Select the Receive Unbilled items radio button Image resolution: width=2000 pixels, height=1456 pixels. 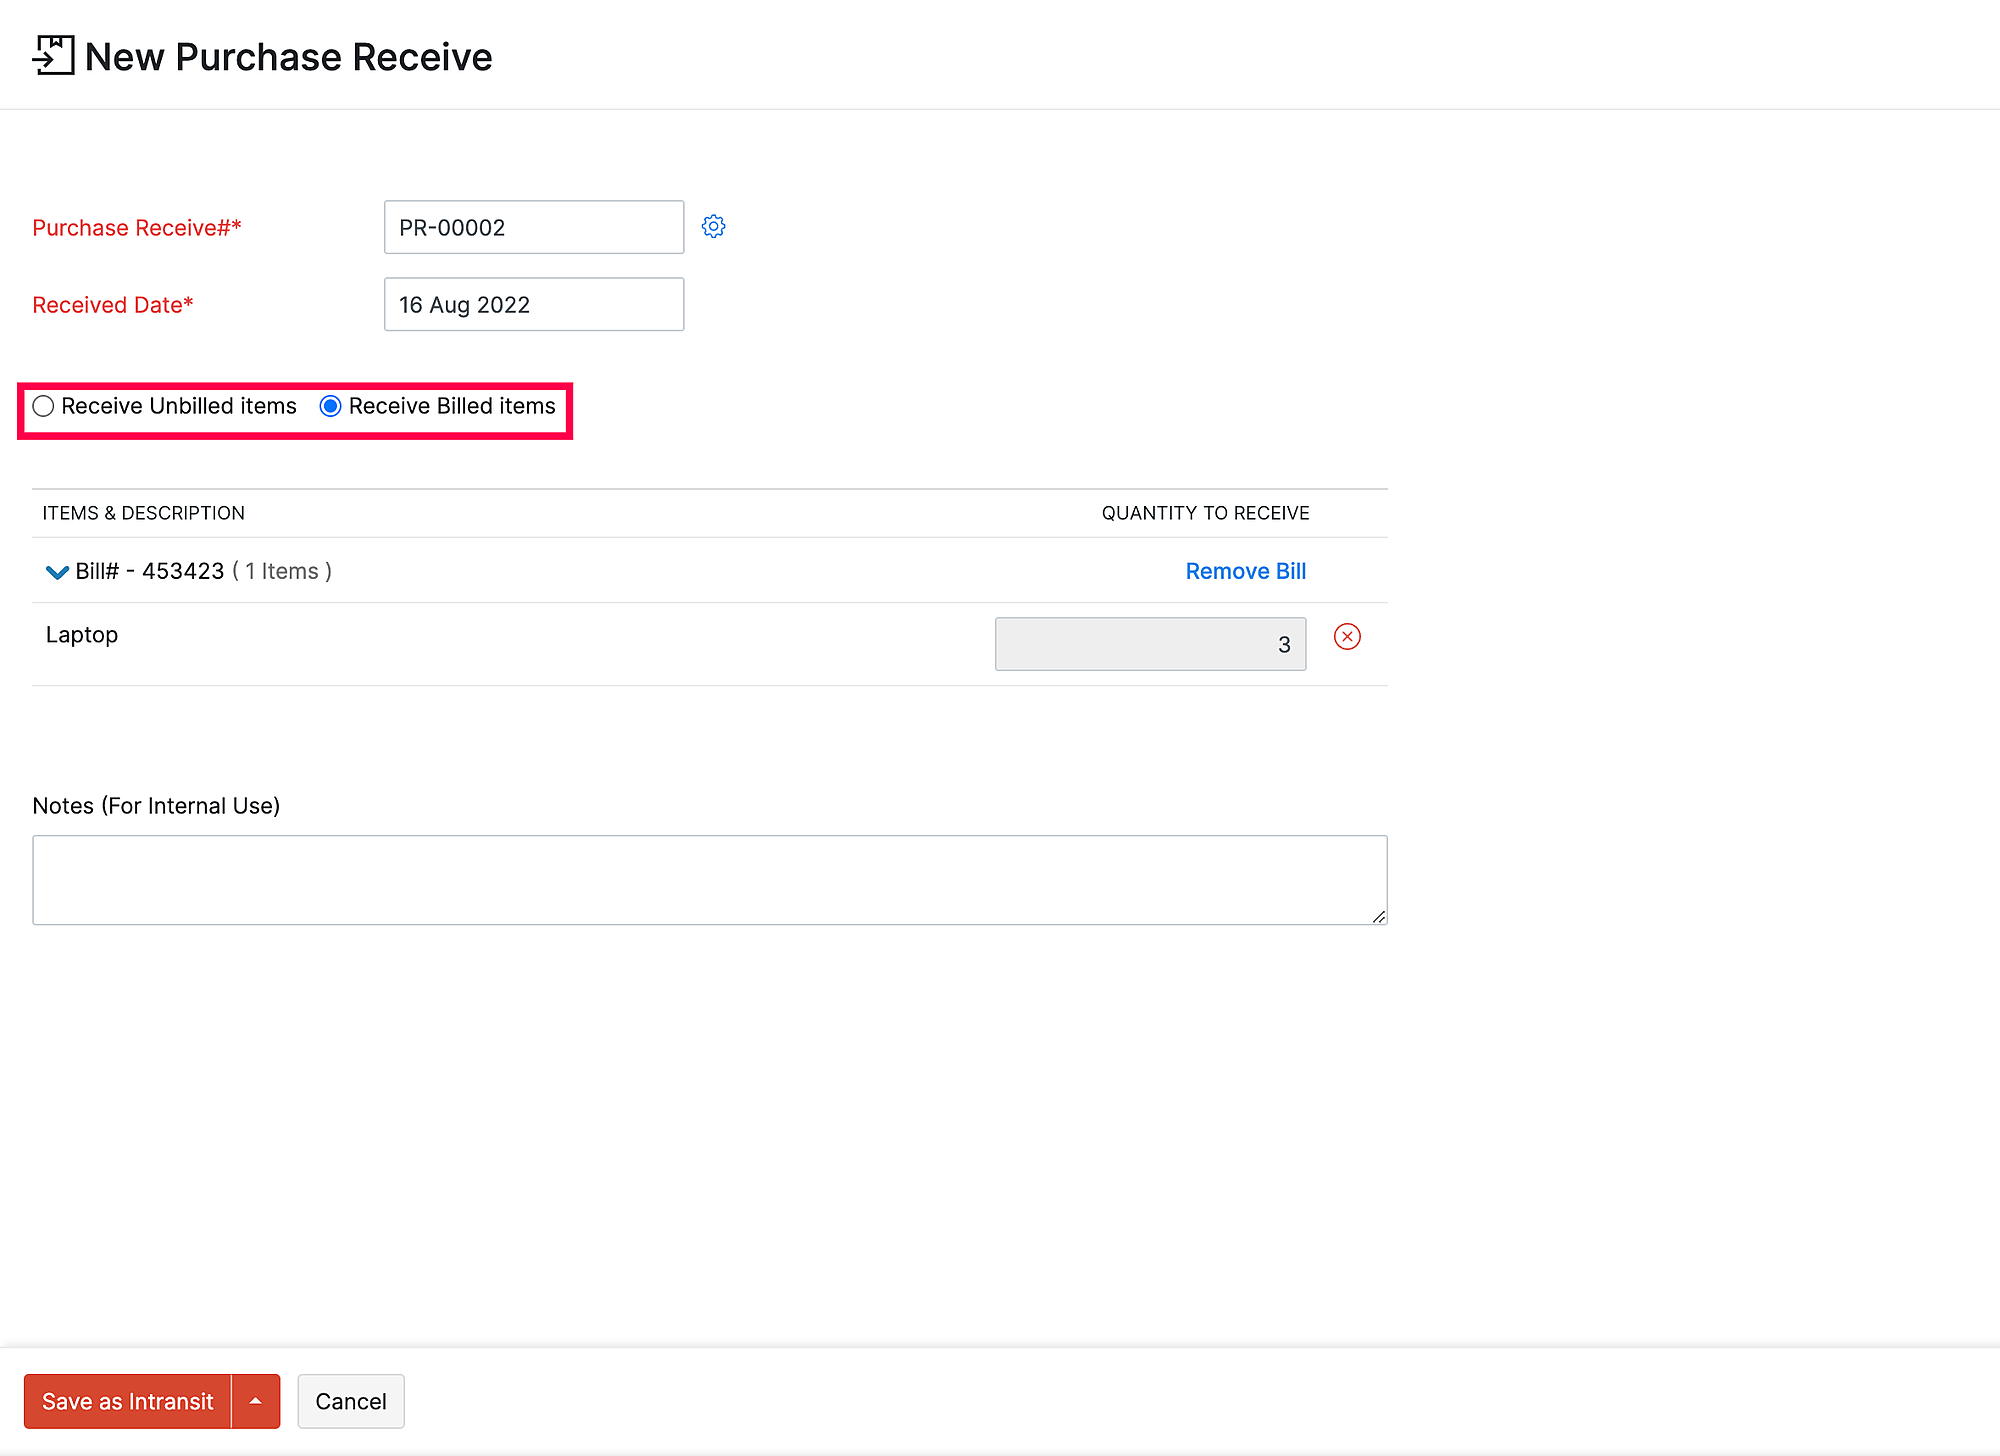point(43,406)
